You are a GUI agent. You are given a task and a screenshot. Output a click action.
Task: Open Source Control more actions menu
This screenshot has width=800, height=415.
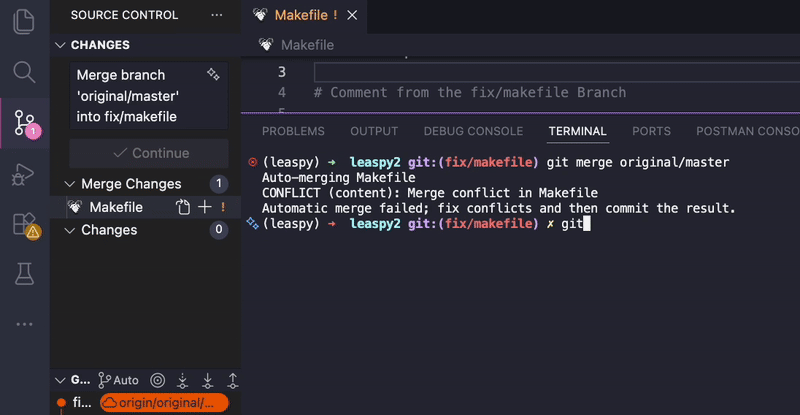(217, 15)
